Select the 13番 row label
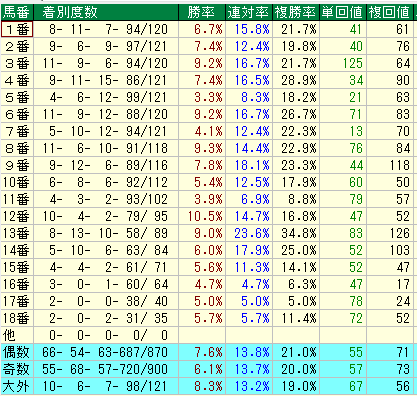Screen dimensions: 417x396 coord(17,233)
